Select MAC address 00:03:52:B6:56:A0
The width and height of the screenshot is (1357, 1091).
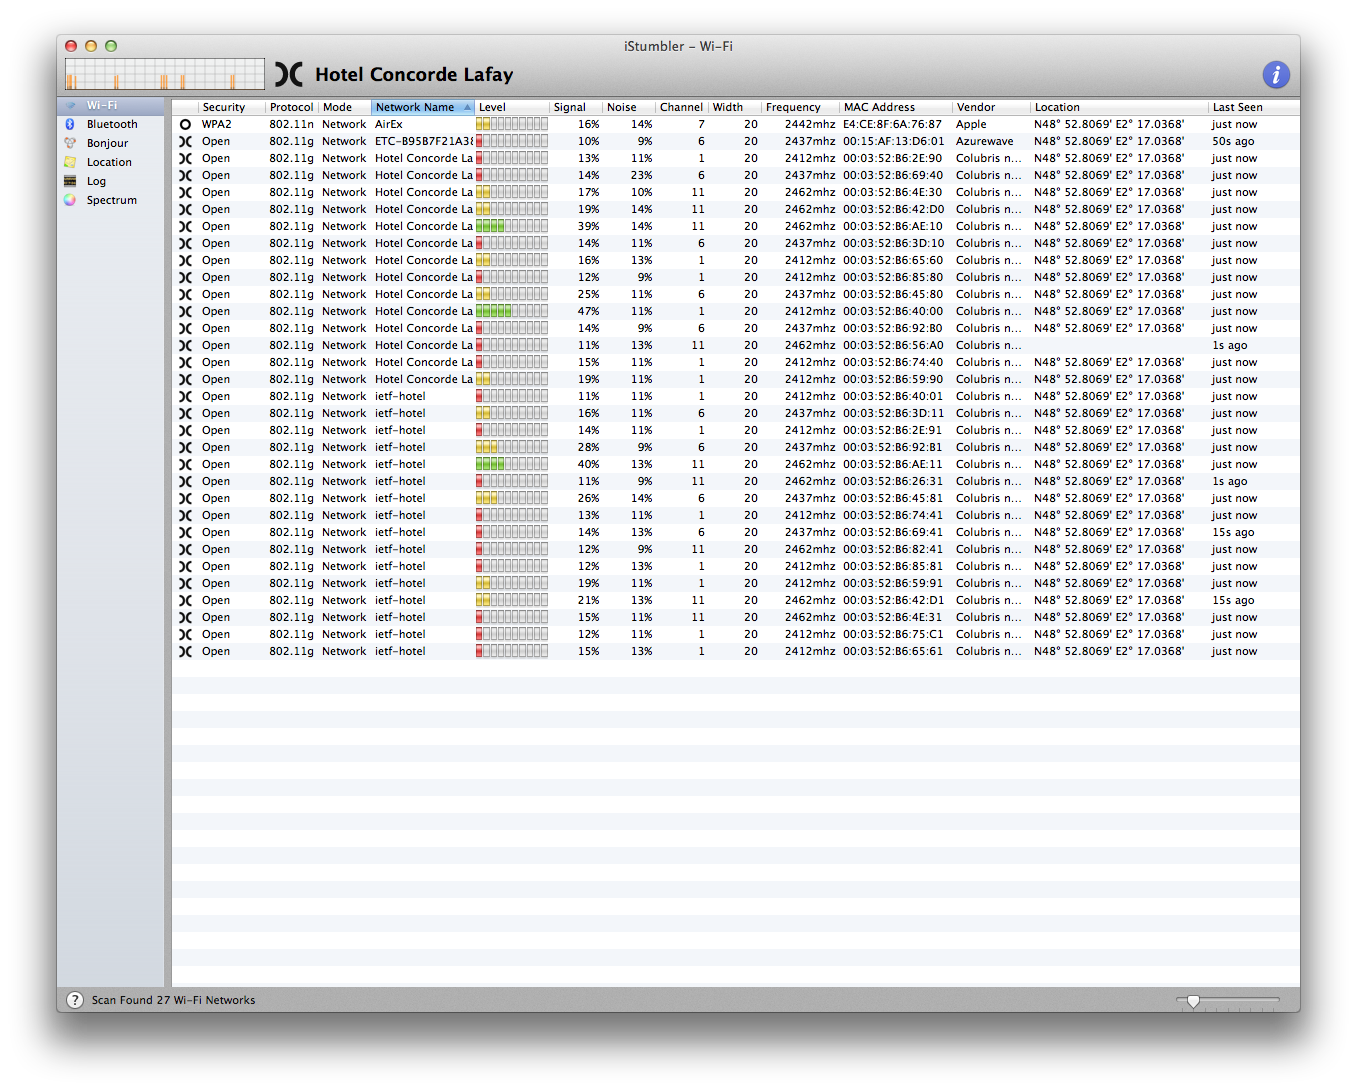pos(892,345)
